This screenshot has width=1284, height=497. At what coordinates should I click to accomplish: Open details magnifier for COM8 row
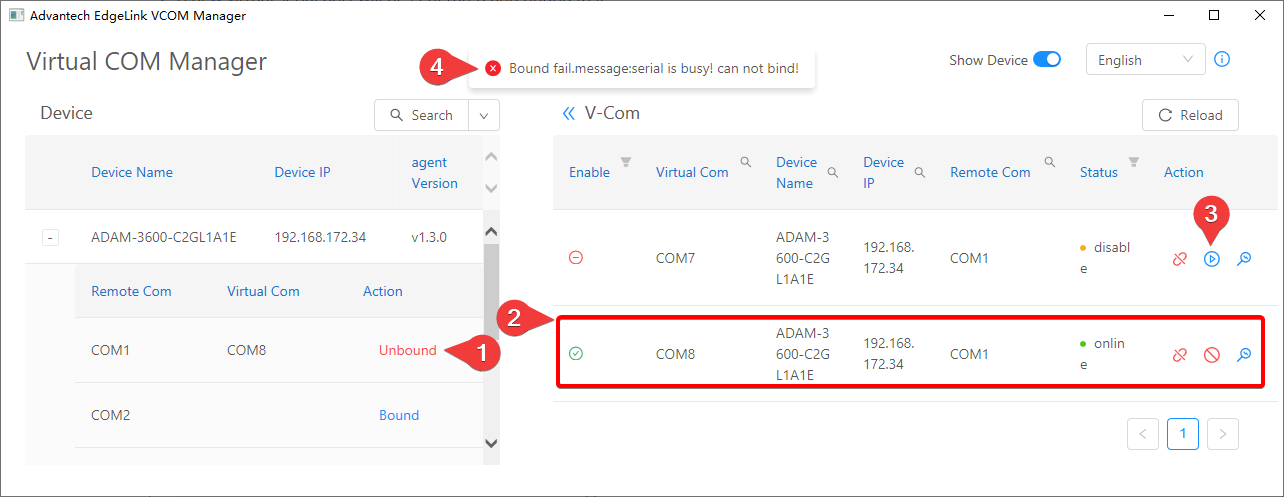[1244, 355]
